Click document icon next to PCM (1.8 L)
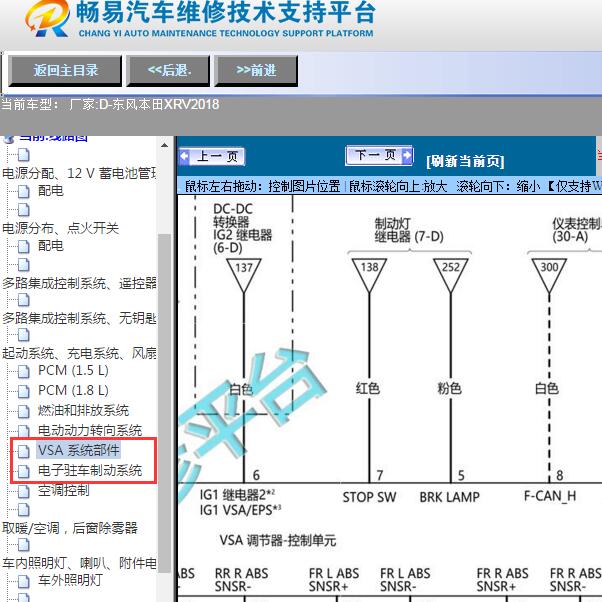 click(23, 391)
